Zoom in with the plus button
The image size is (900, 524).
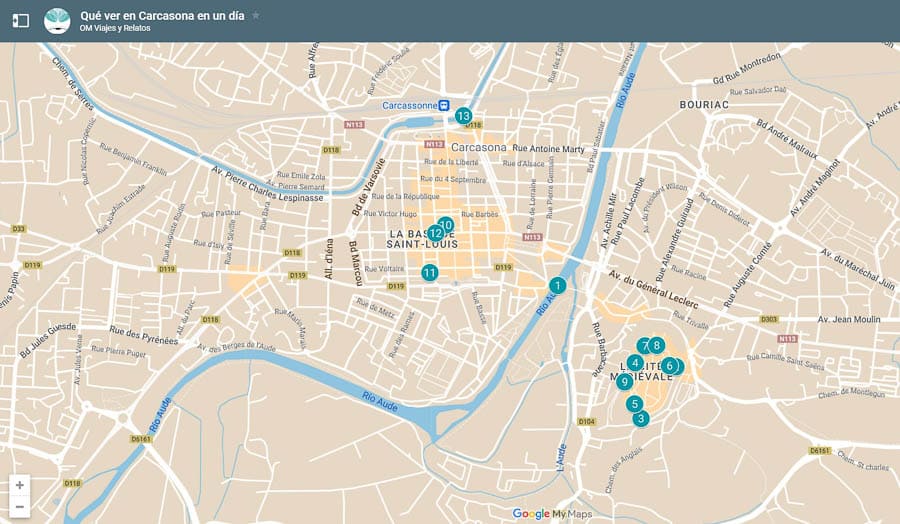pyautogui.click(x=20, y=485)
